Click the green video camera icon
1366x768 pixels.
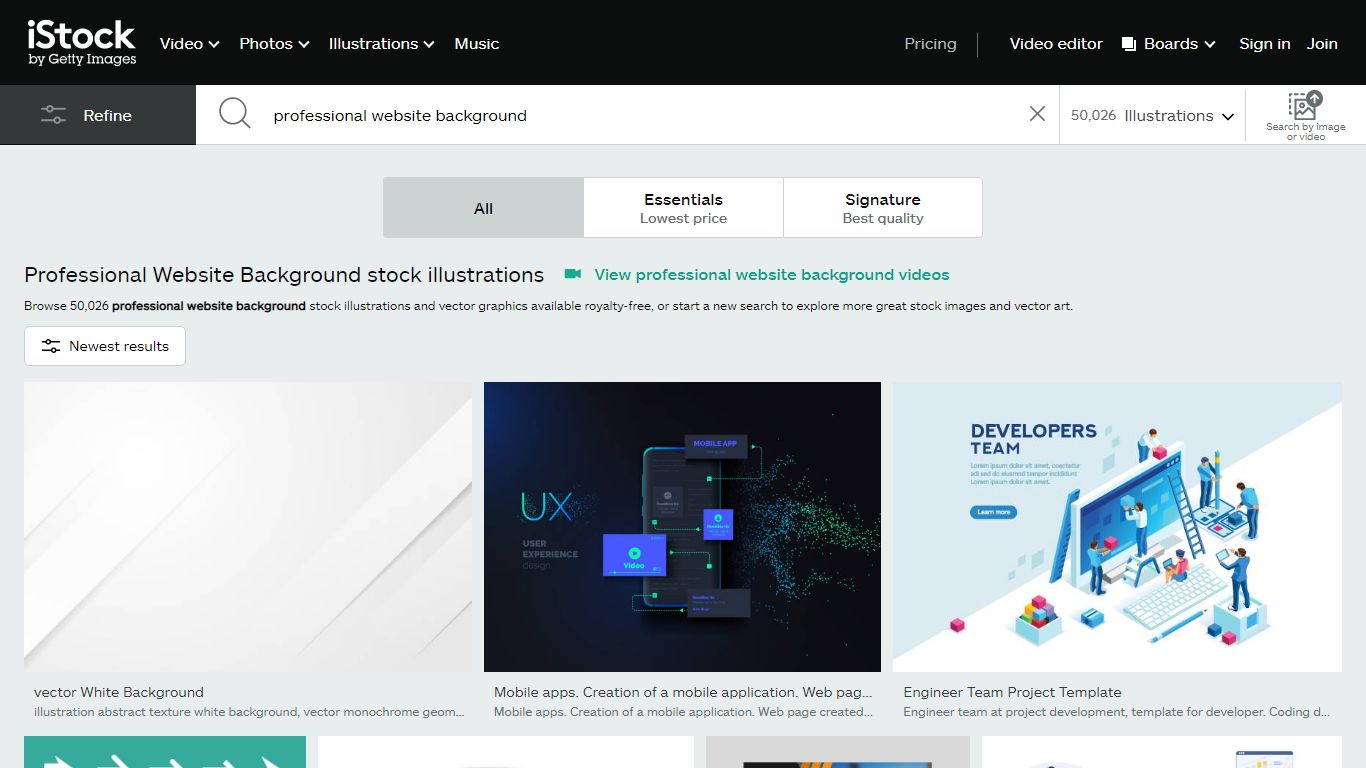(x=573, y=274)
